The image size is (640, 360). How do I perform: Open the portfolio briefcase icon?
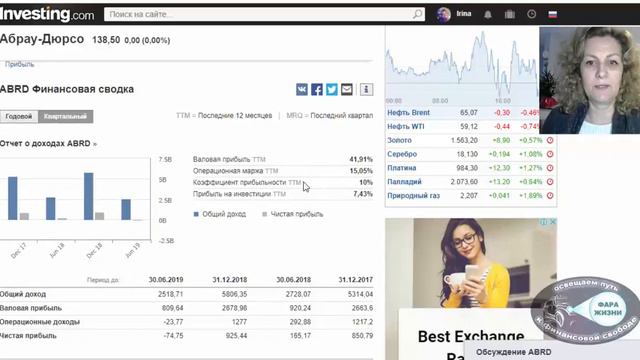(x=509, y=14)
